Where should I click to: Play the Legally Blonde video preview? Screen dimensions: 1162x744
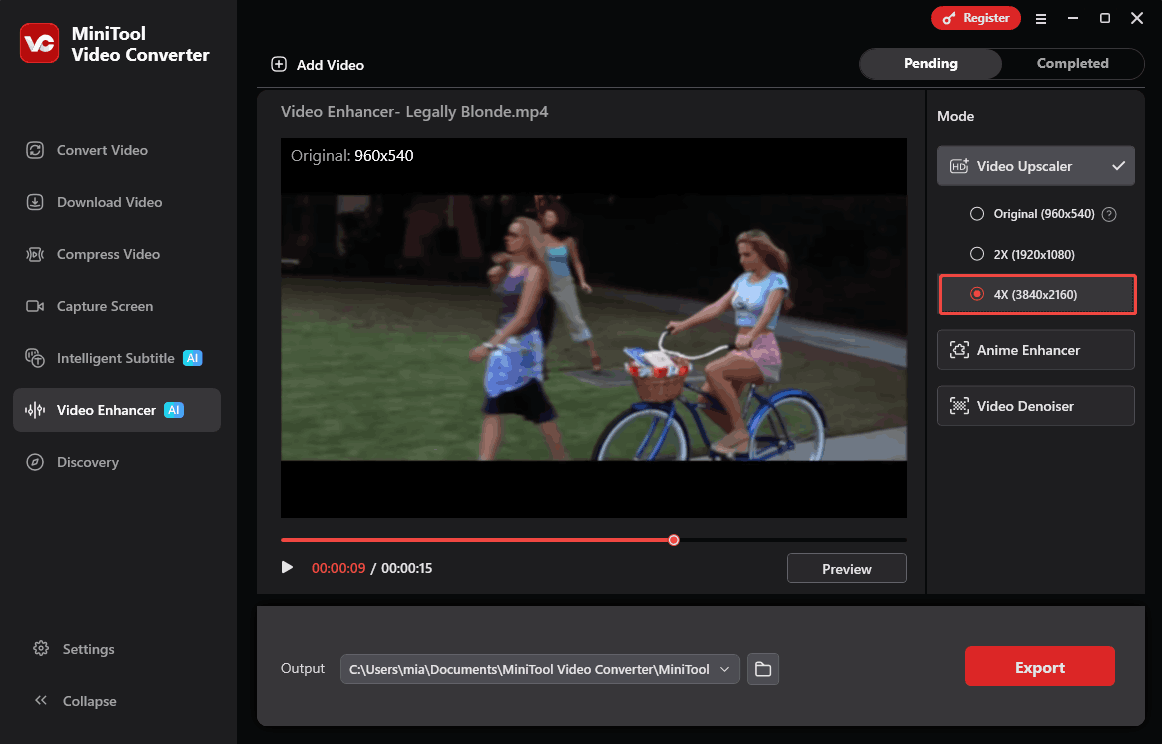[x=288, y=567]
